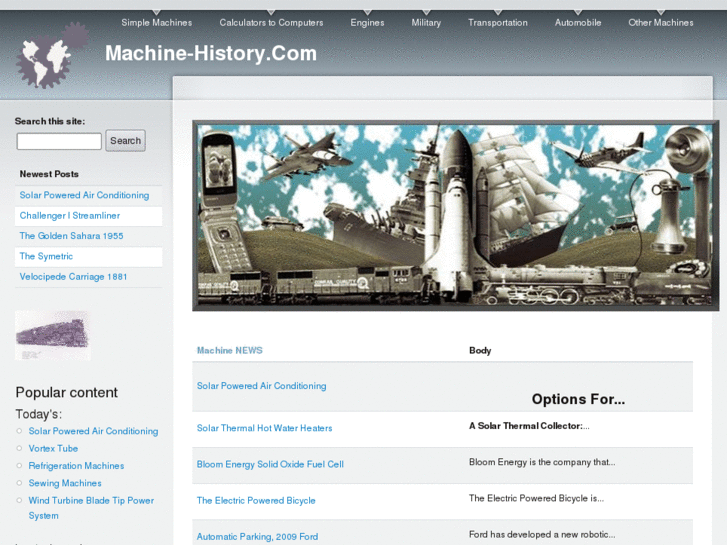Open Vortex Tube popular link
Image resolution: width=727 pixels, height=545 pixels.
click(x=53, y=449)
